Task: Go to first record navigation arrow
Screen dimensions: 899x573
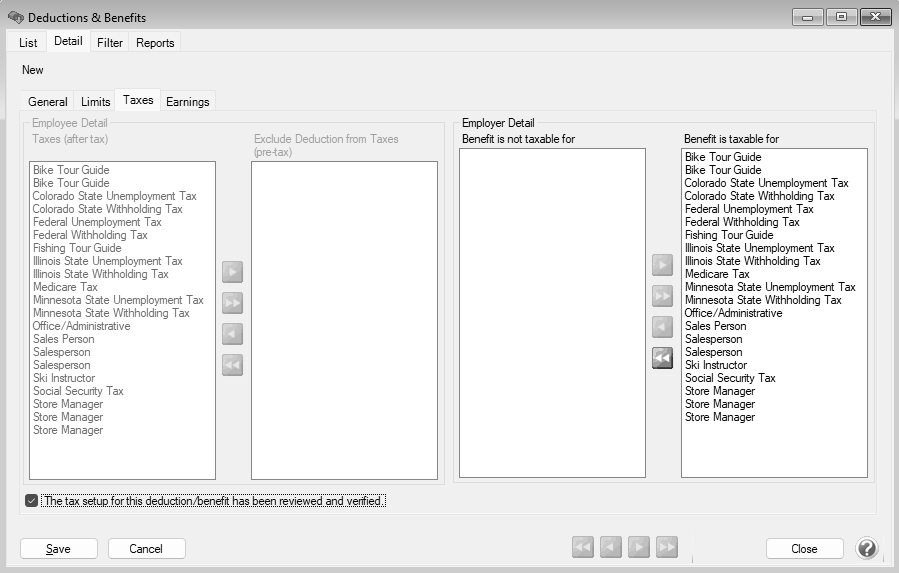Action: click(x=583, y=547)
